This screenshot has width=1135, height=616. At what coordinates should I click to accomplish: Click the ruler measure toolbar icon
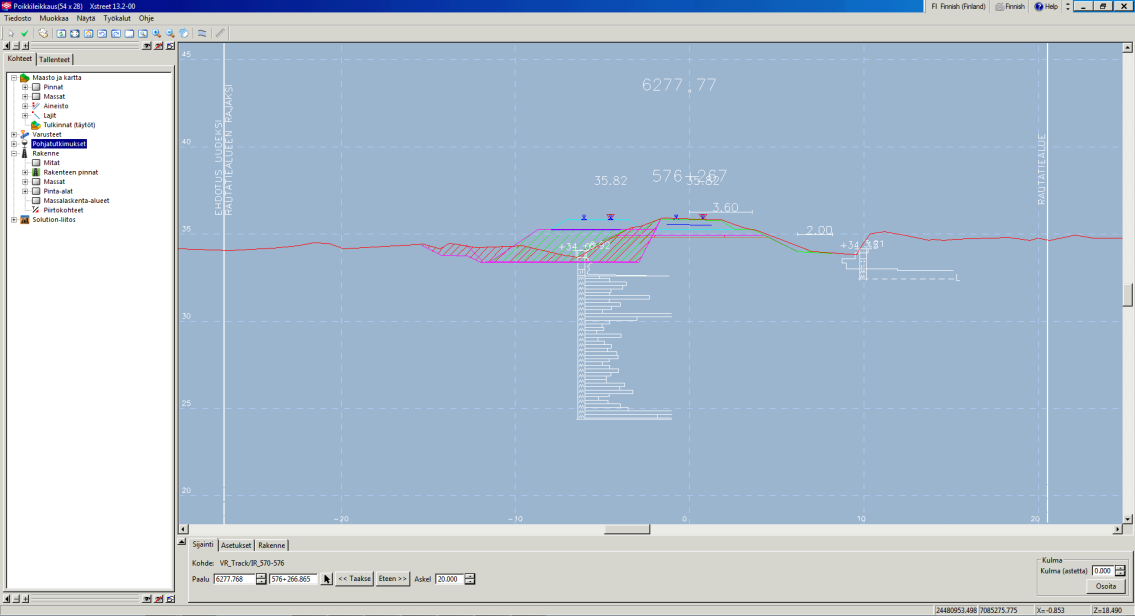click(220, 33)
